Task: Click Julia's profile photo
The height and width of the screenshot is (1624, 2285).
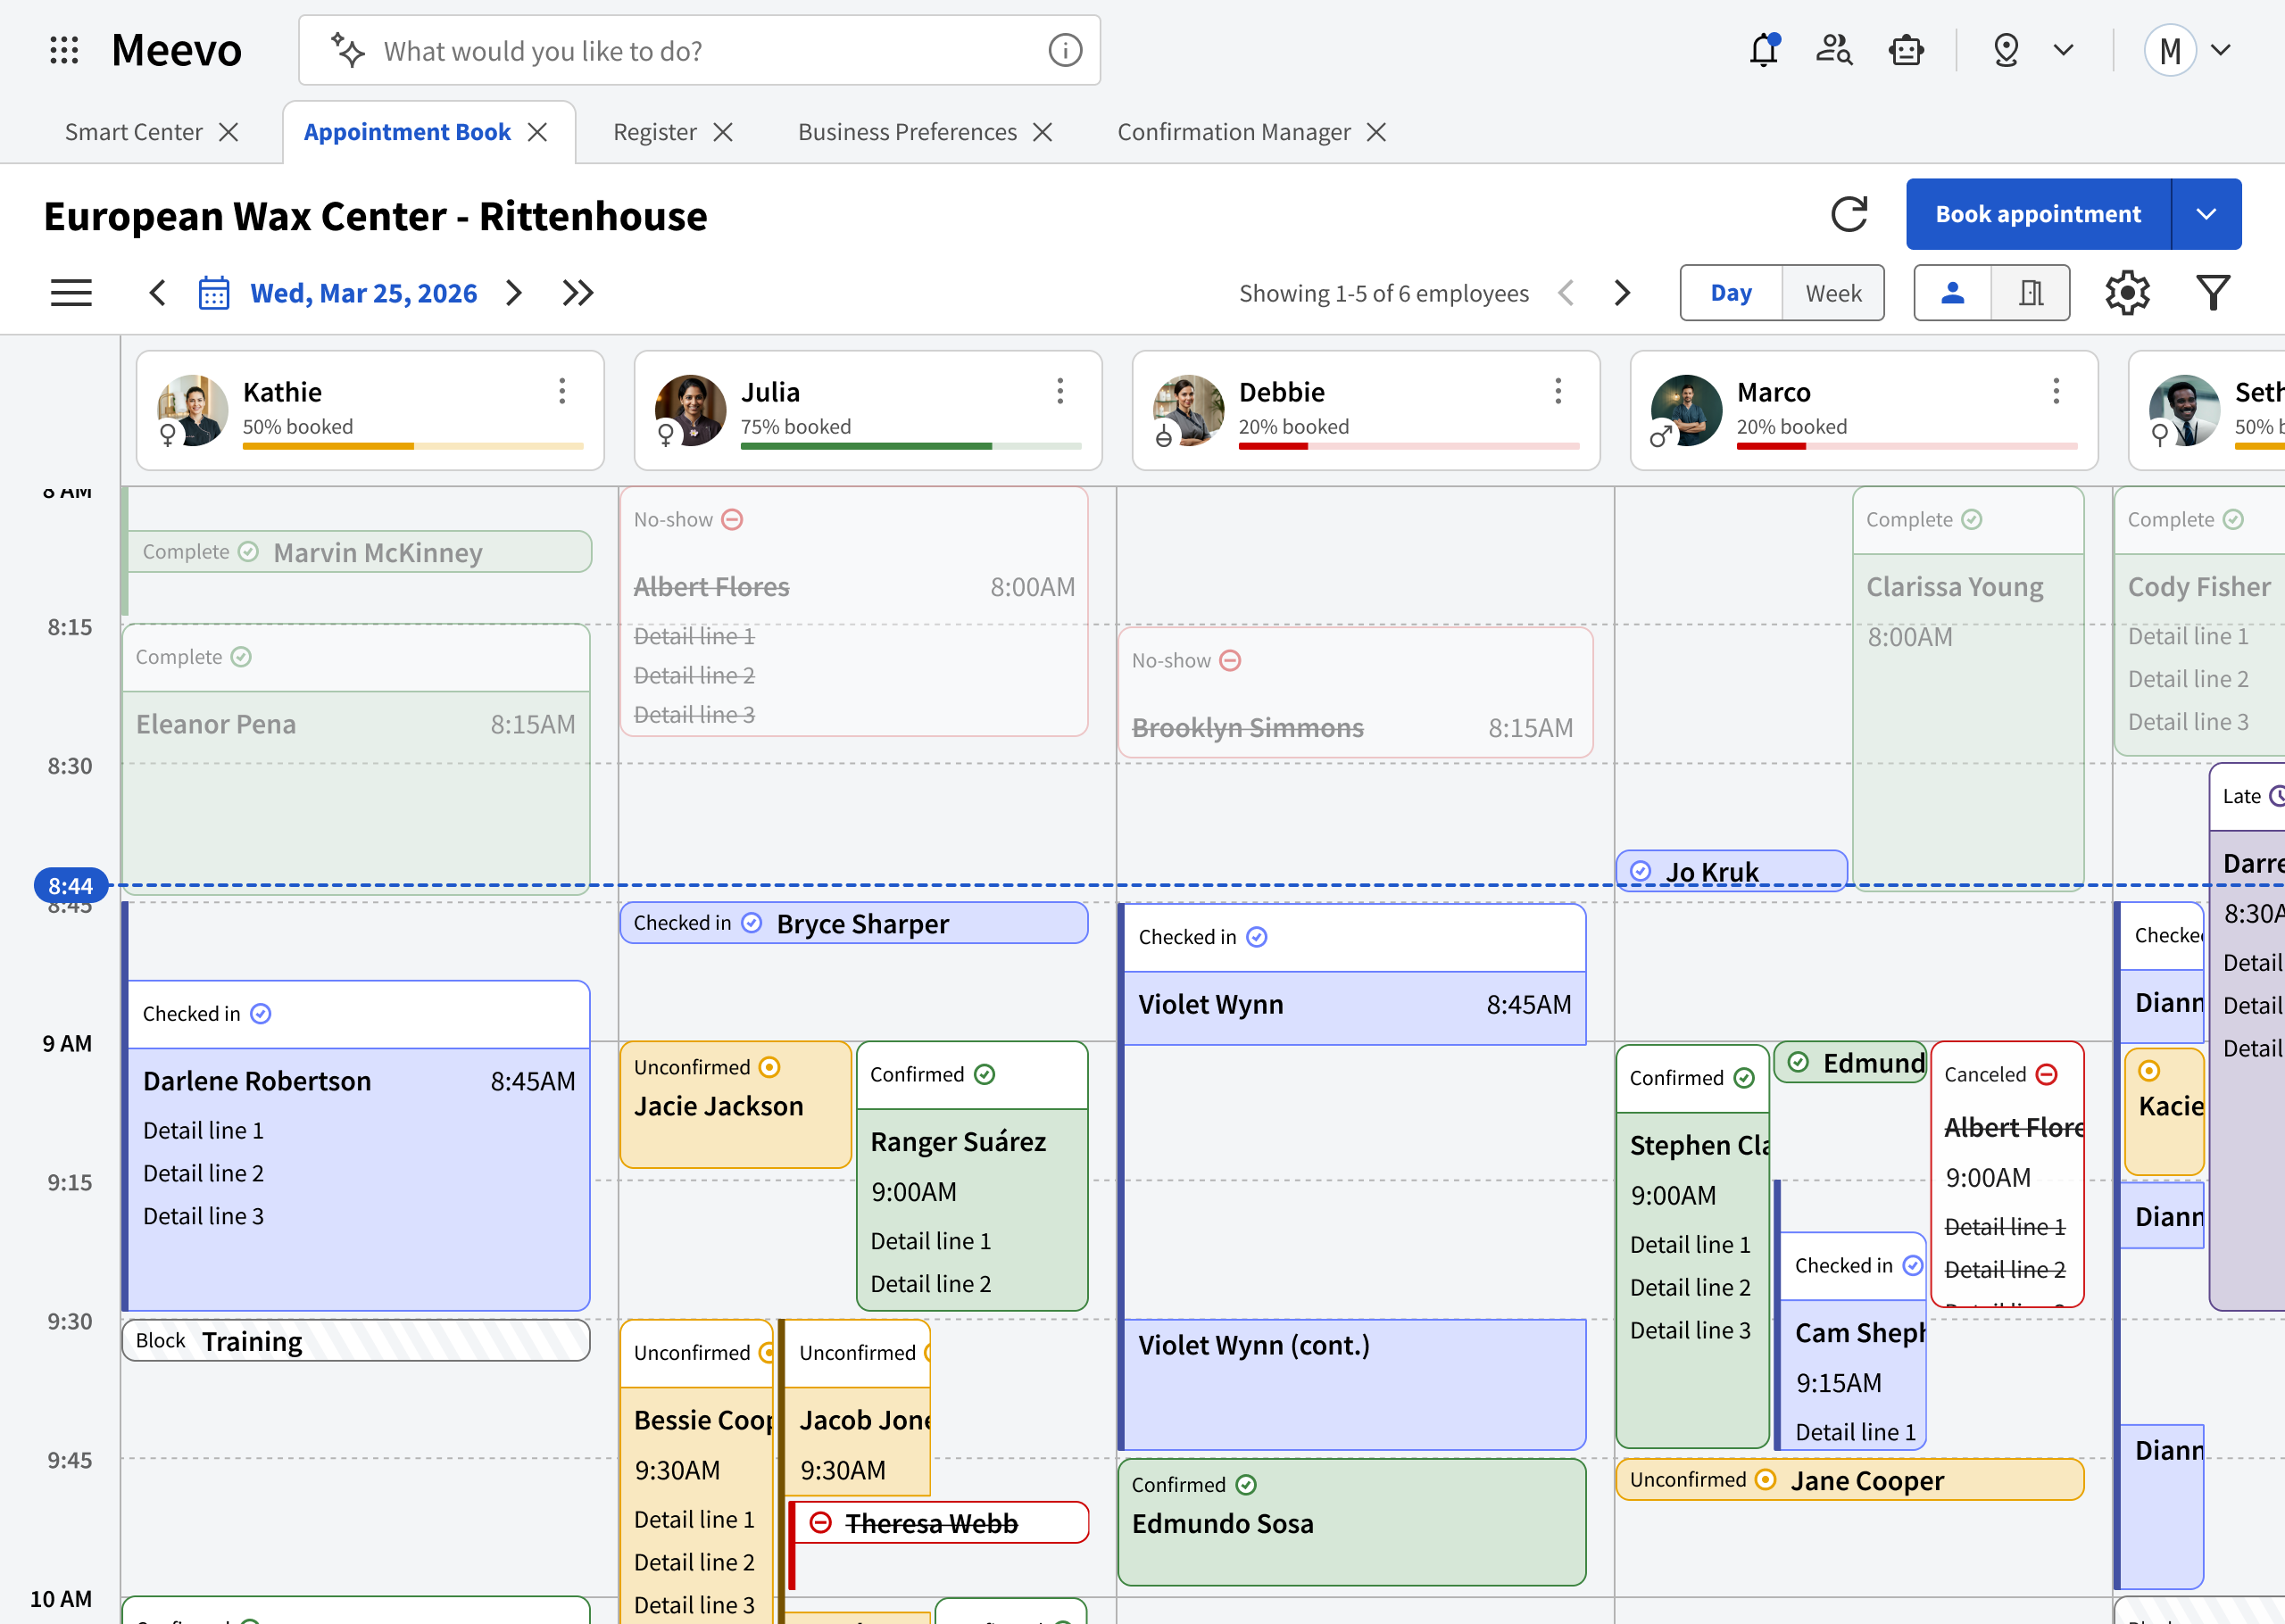Action: tap(691, 410)
